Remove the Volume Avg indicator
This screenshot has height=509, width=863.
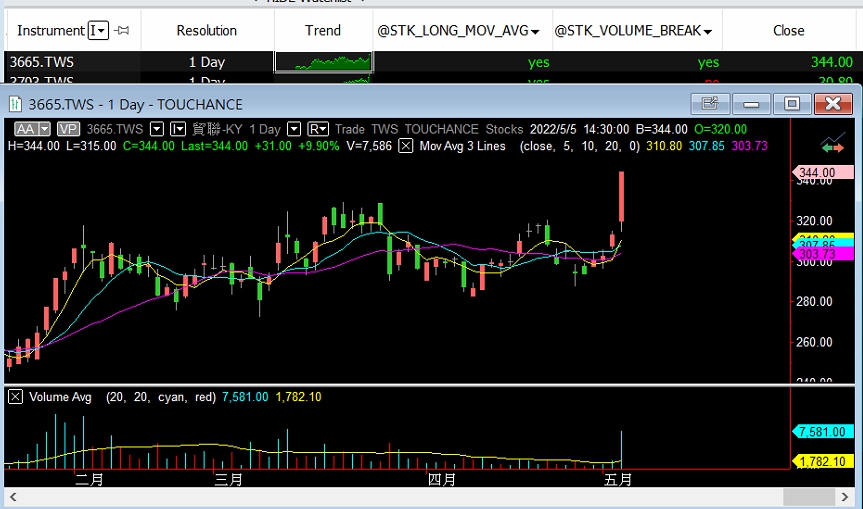15,397
